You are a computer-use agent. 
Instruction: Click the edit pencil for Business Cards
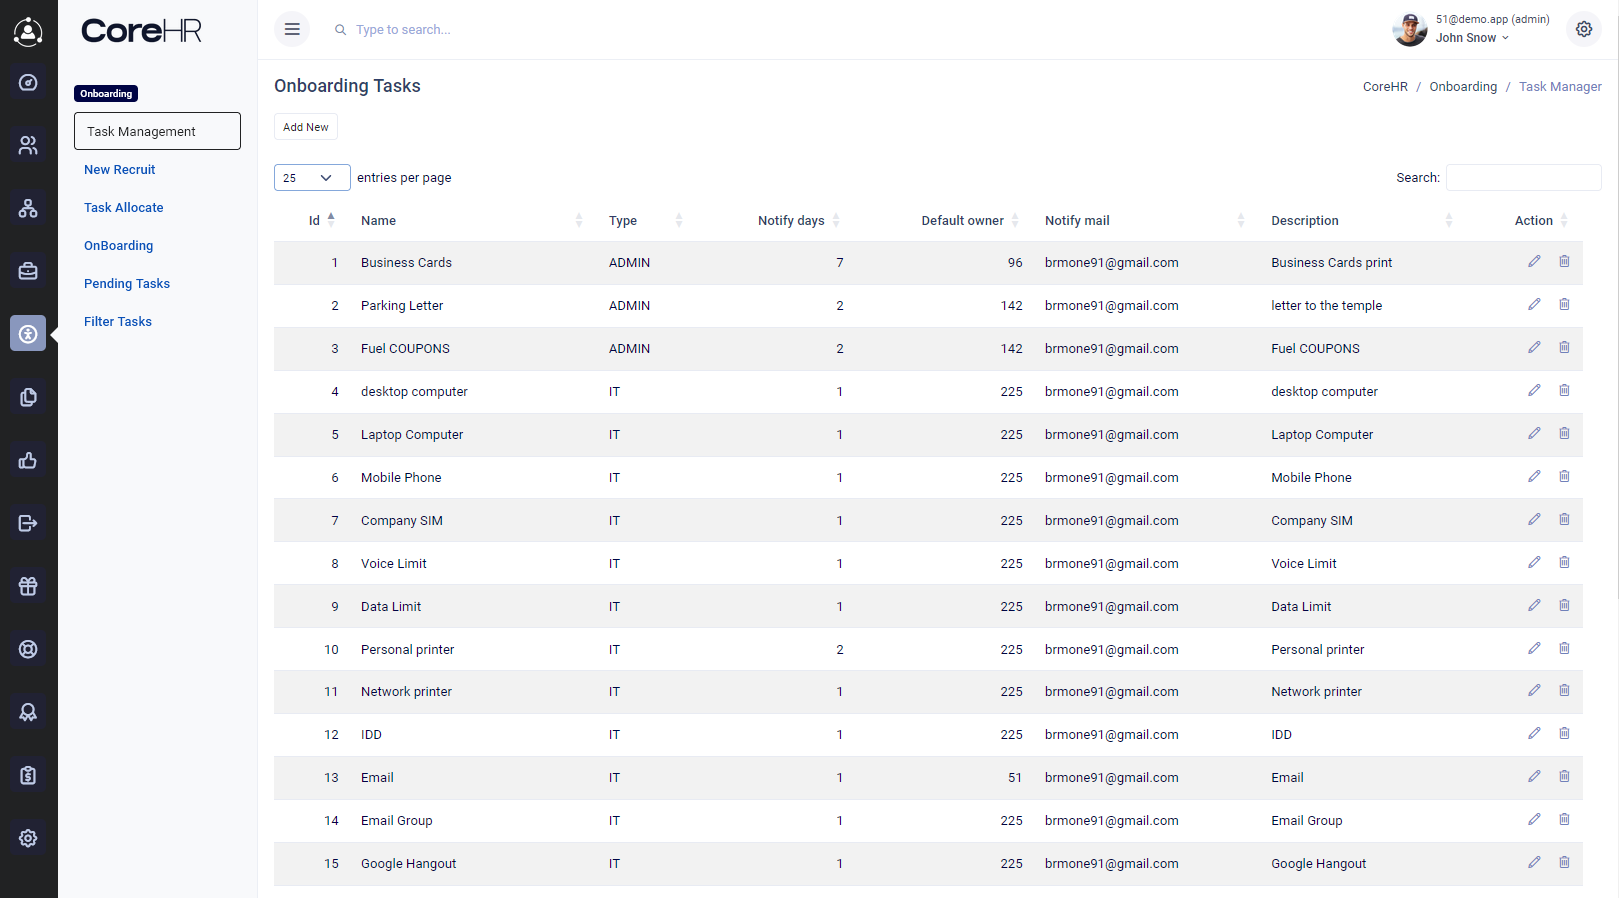(1534, 262)
